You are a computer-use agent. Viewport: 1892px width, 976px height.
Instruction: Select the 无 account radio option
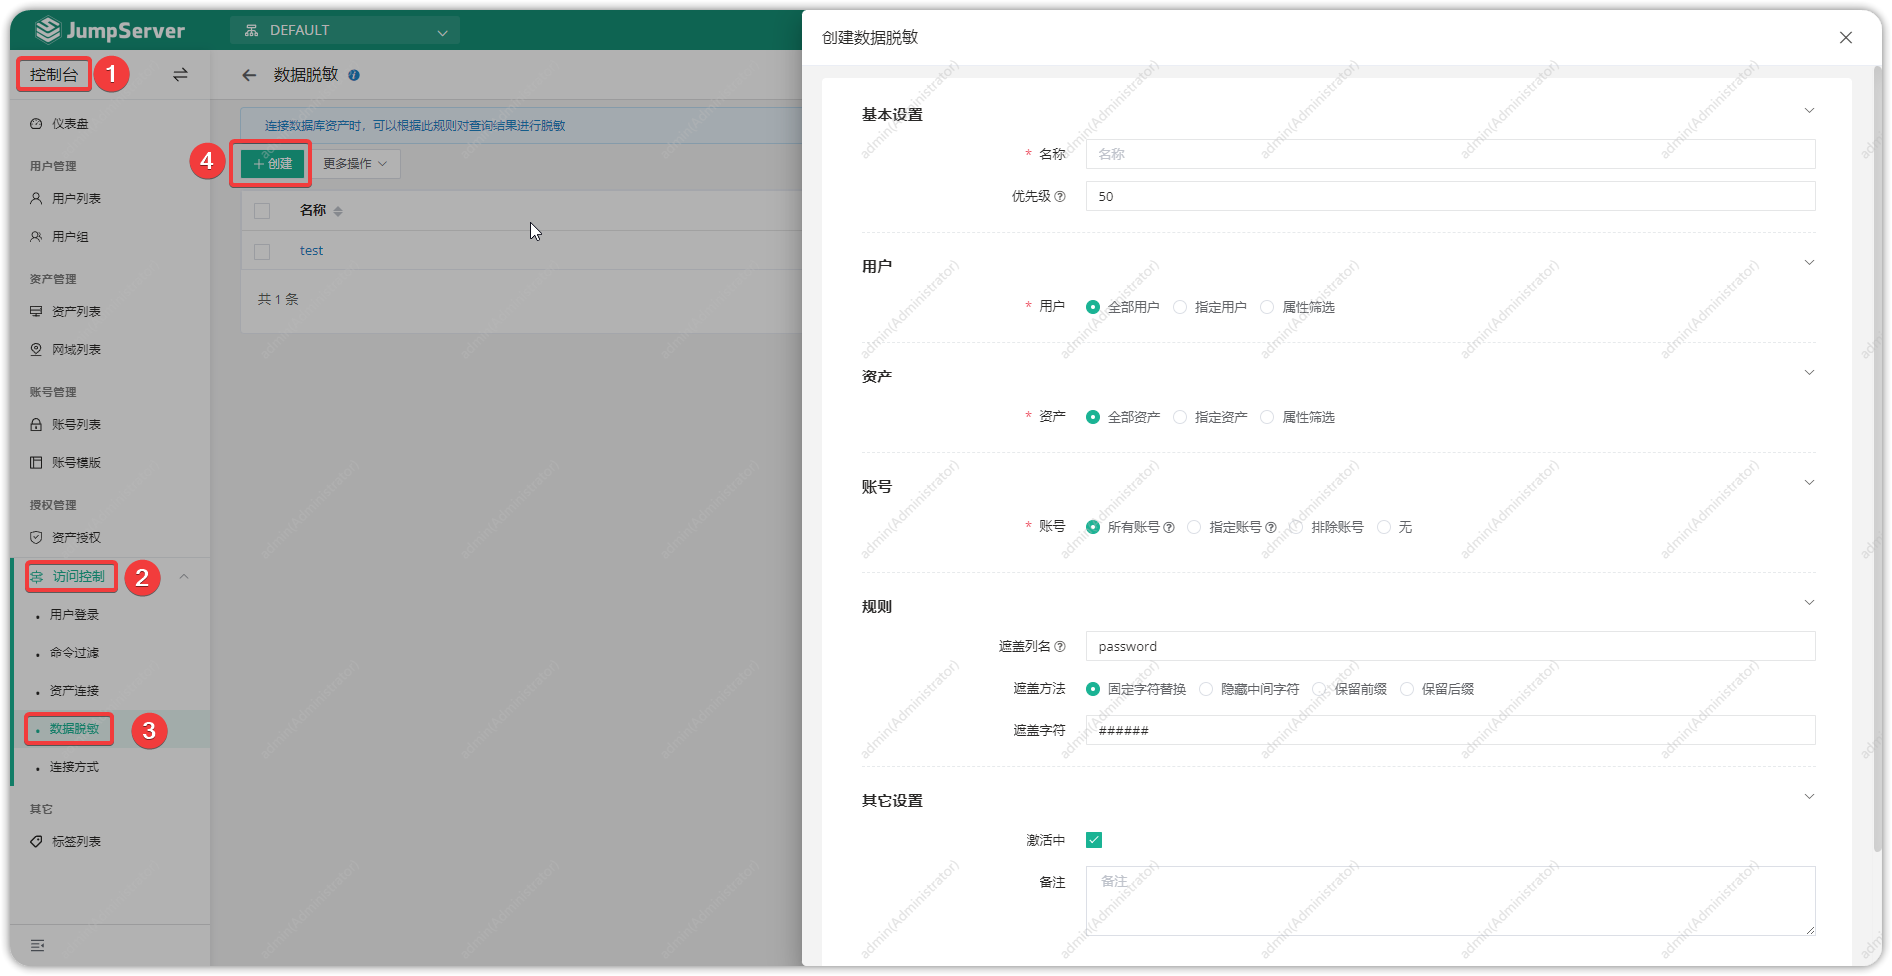pyautogui.click(x=1395, y=527)
